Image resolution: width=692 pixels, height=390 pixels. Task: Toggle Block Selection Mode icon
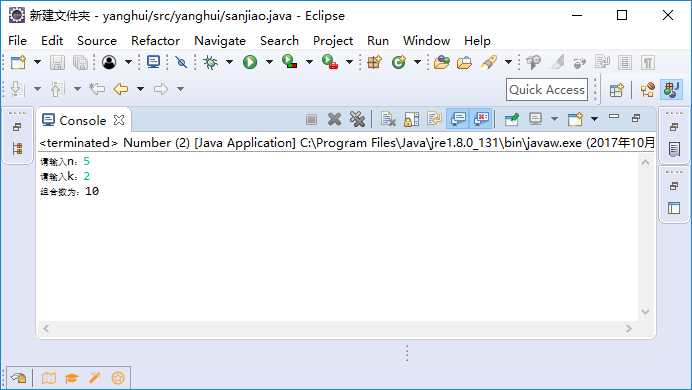[x=624, y=62]
